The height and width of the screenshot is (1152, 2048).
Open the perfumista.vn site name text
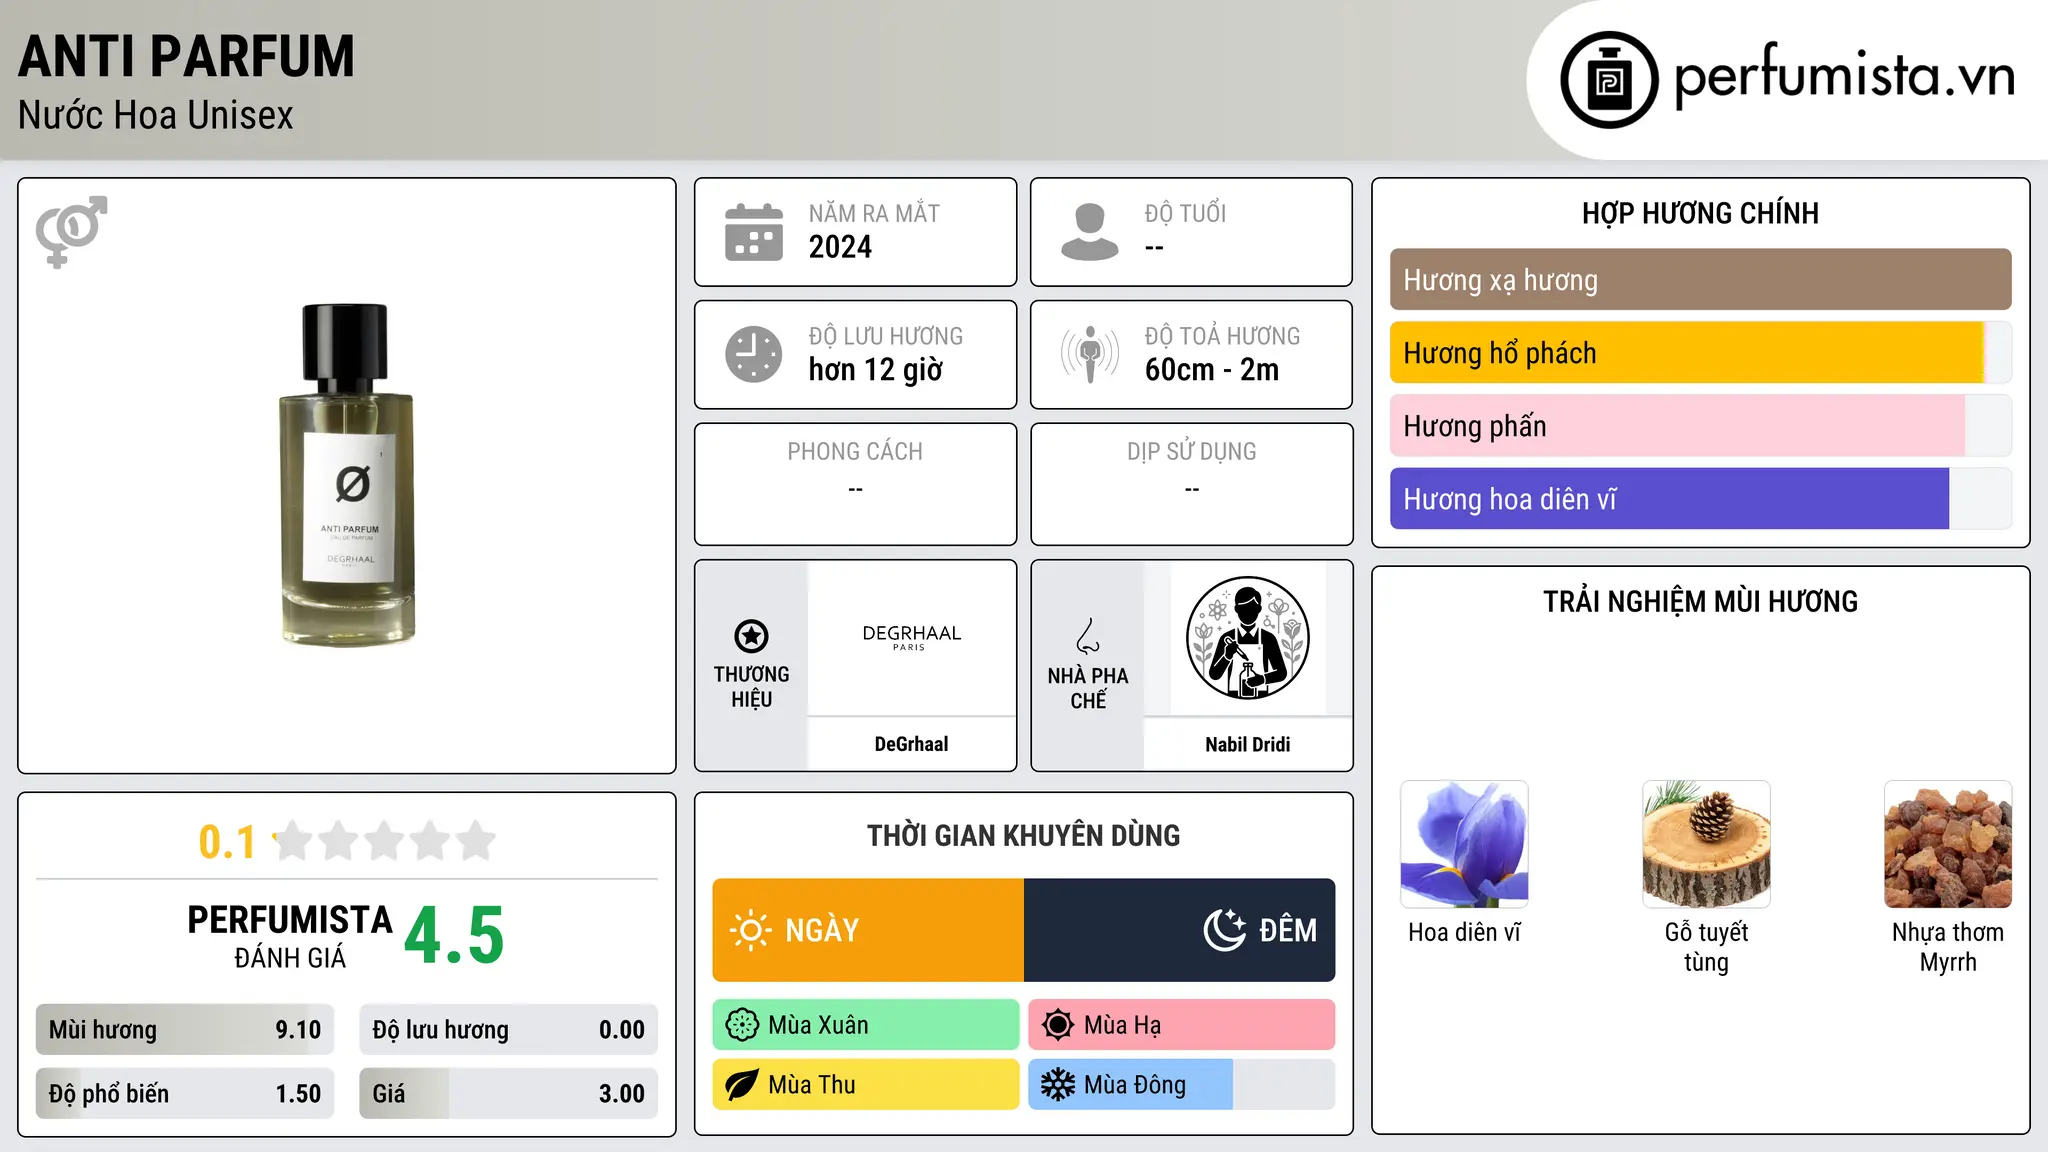point(1845,76)
